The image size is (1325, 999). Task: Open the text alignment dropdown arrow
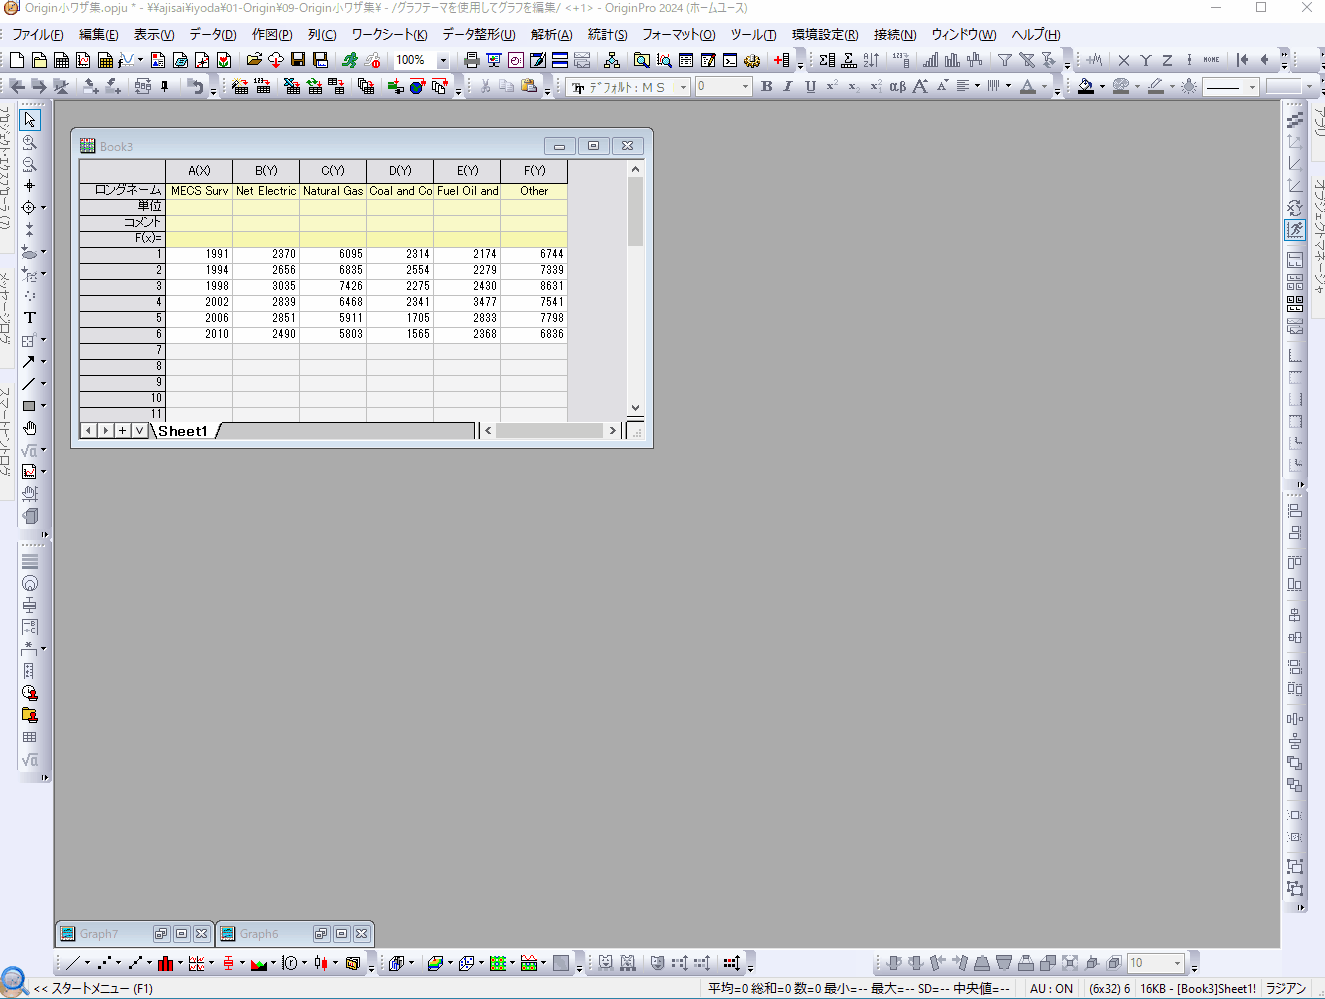(x=977, y=87)
